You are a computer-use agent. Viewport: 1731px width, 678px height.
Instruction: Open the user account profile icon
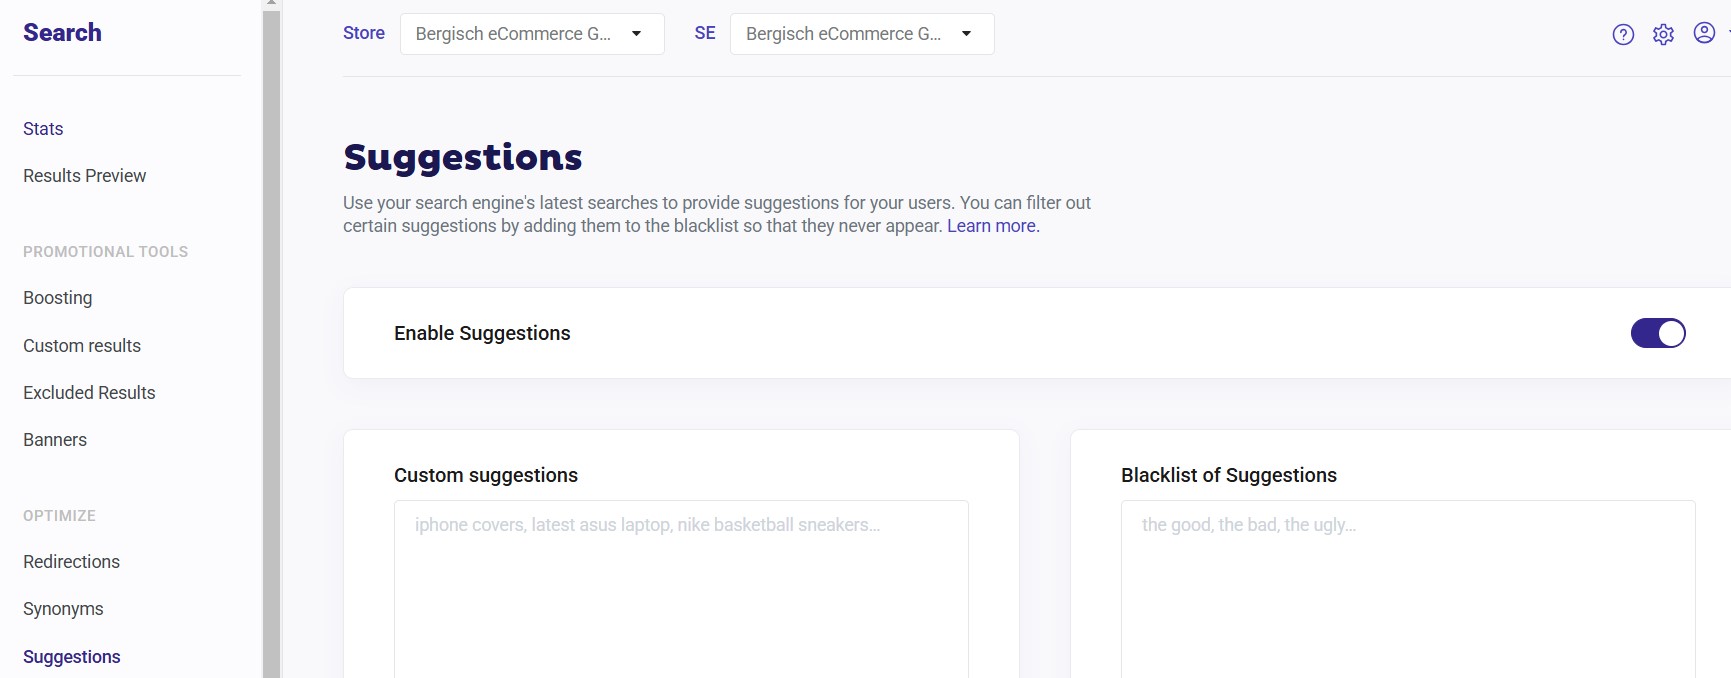coord(1704,33)
